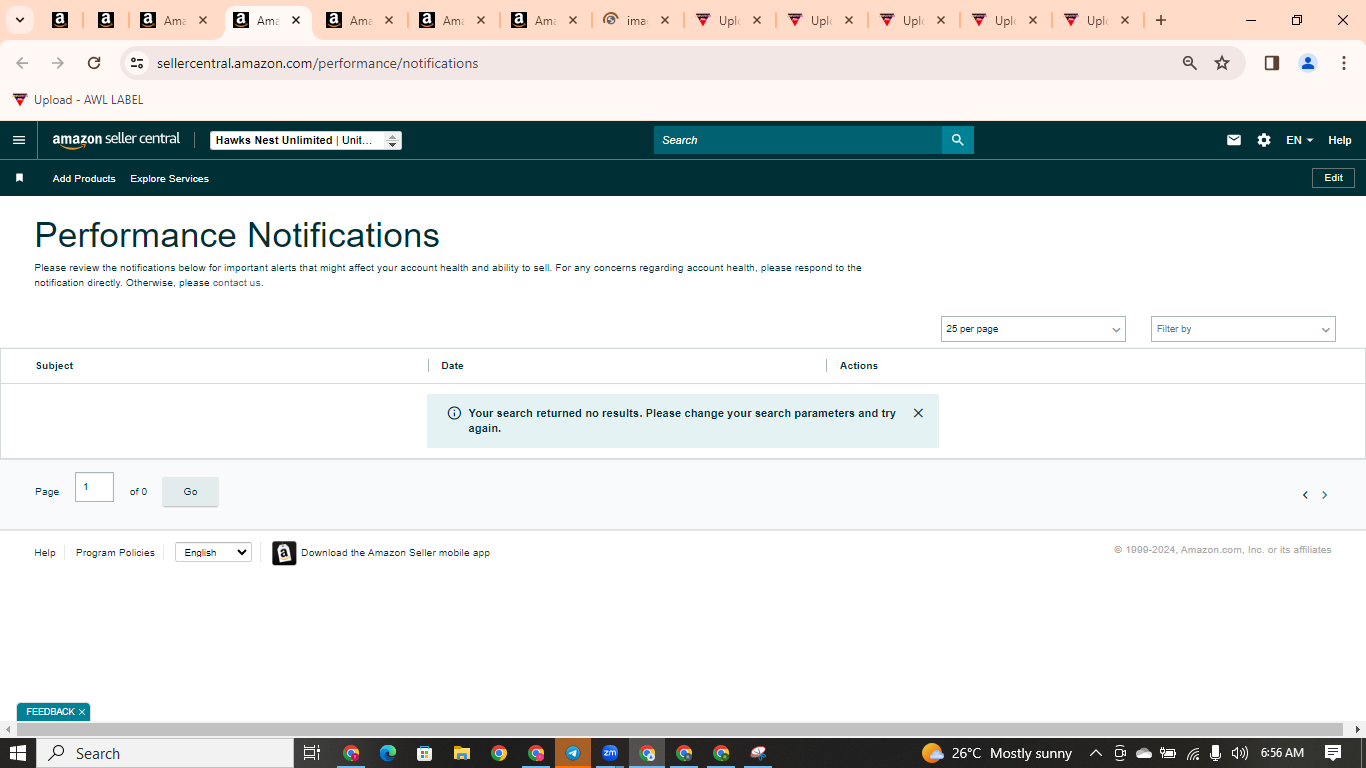The height and width of the screenshot is (768, 1366).
Task: Click the contact us link
Action: [x=237, y=283]
